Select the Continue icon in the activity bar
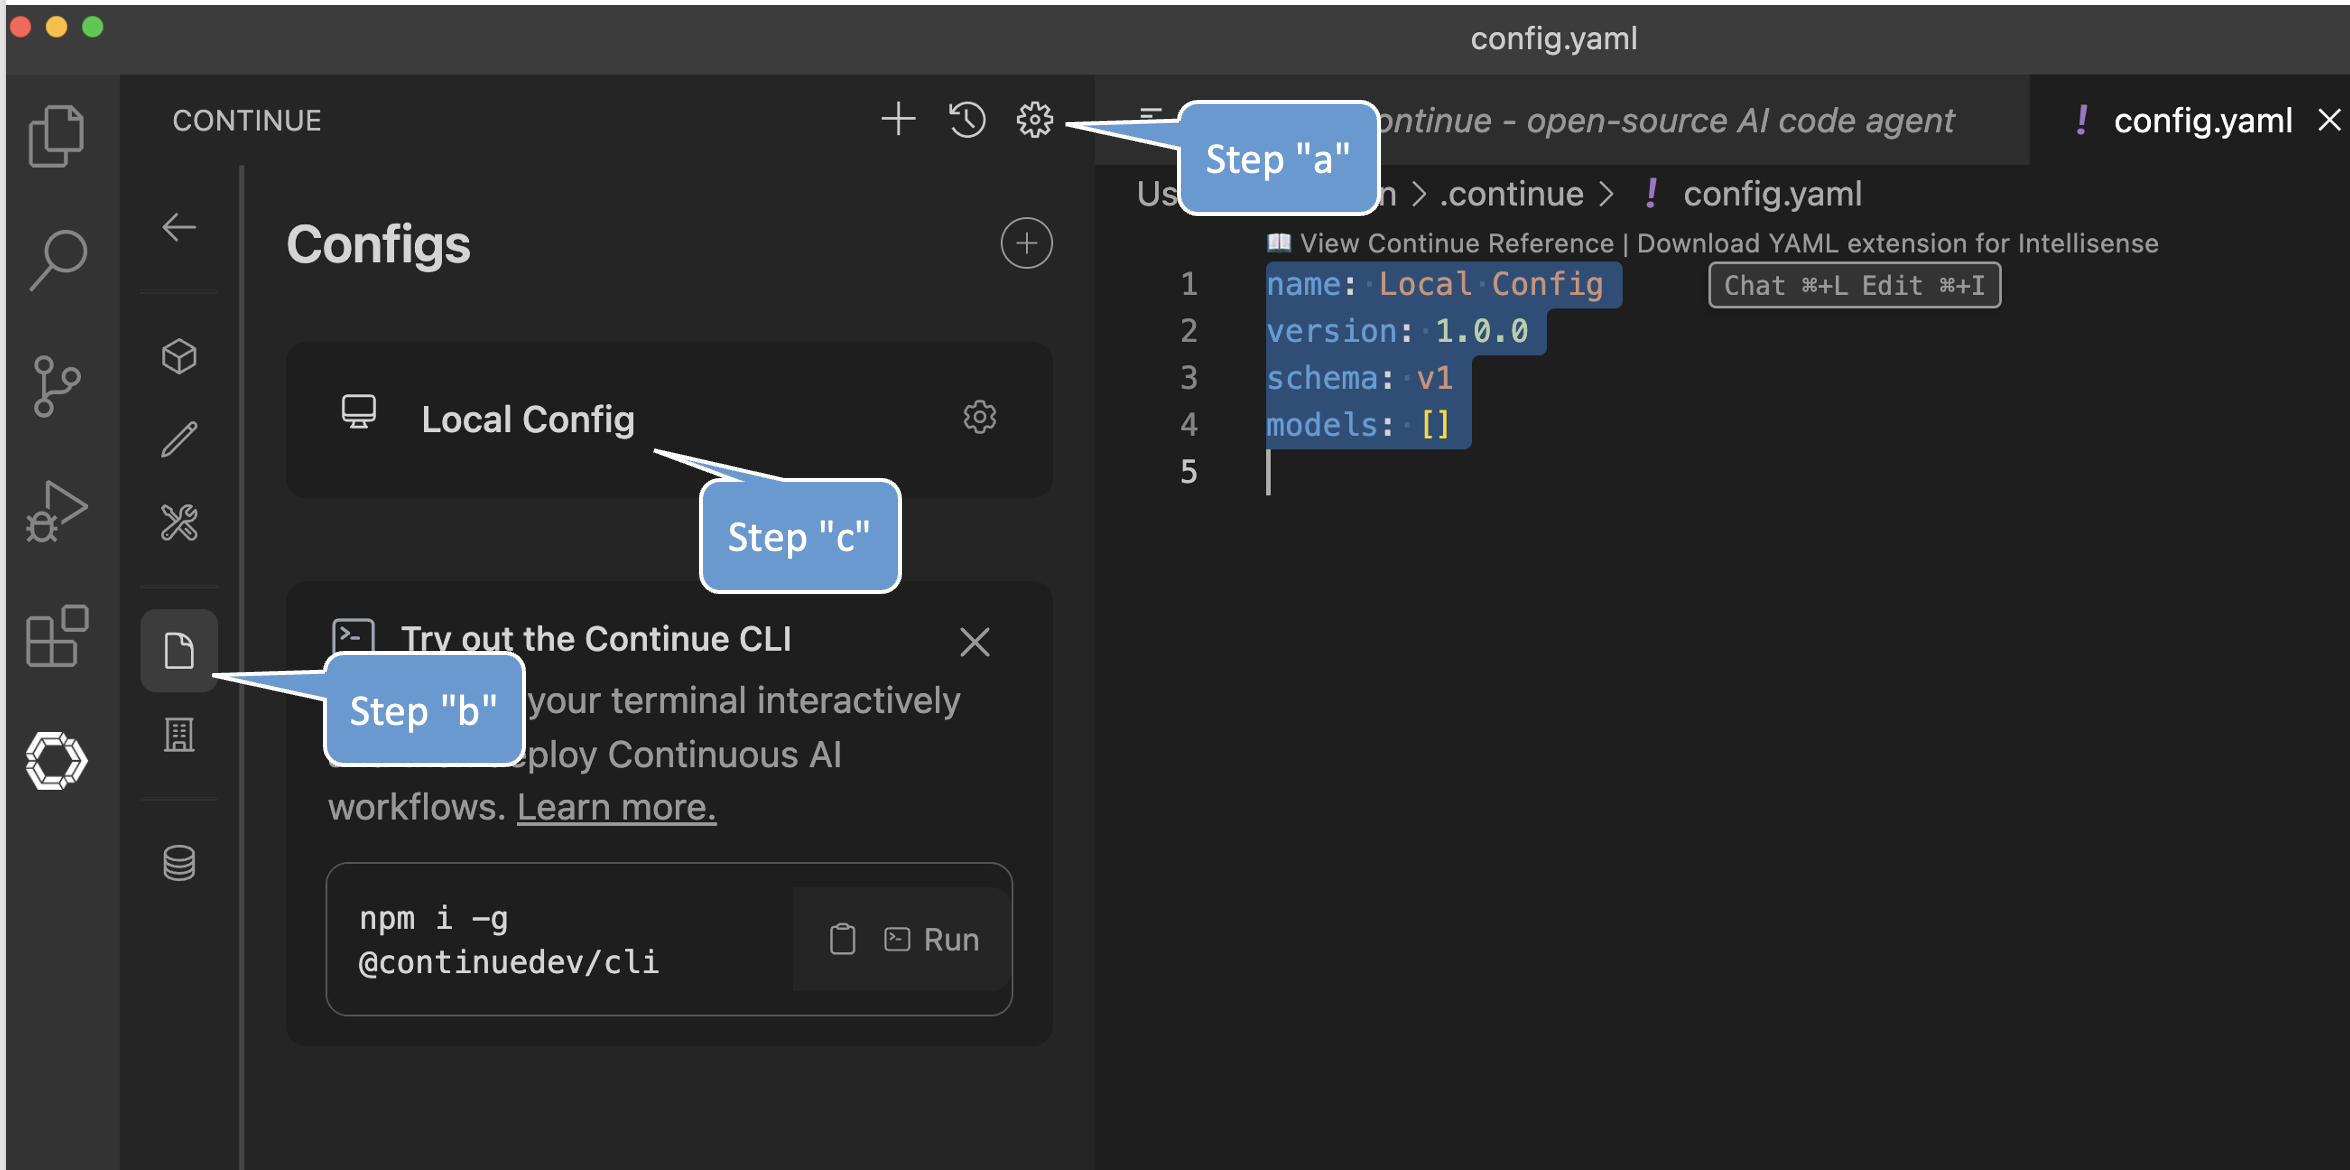The height and width of the screenshot is (1170, 2350). [56, 761]
